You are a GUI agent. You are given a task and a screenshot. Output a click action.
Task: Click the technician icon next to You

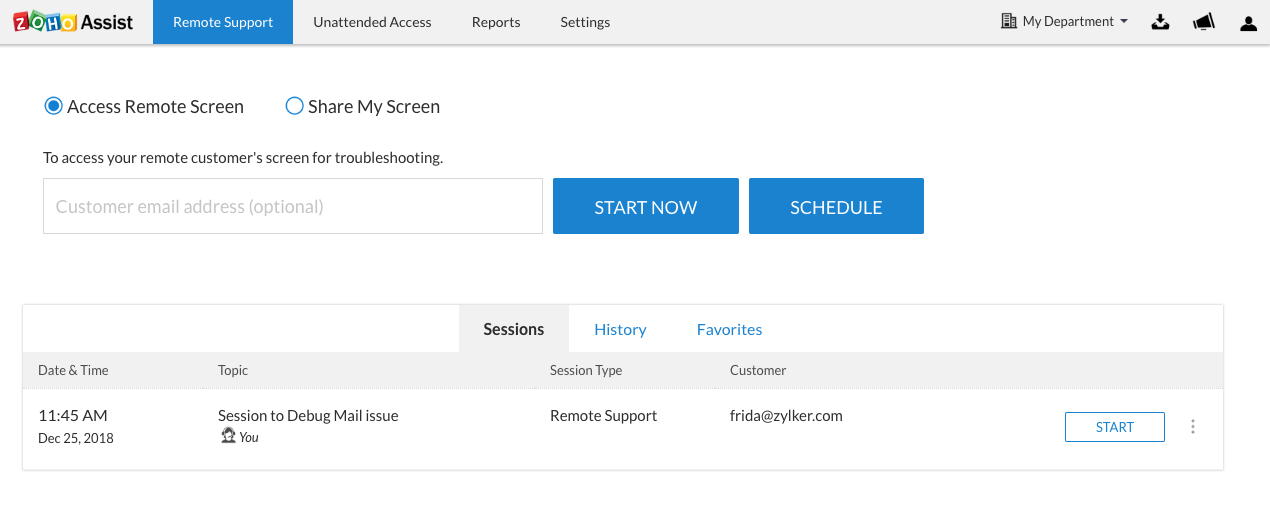click(x=228, y=436)
